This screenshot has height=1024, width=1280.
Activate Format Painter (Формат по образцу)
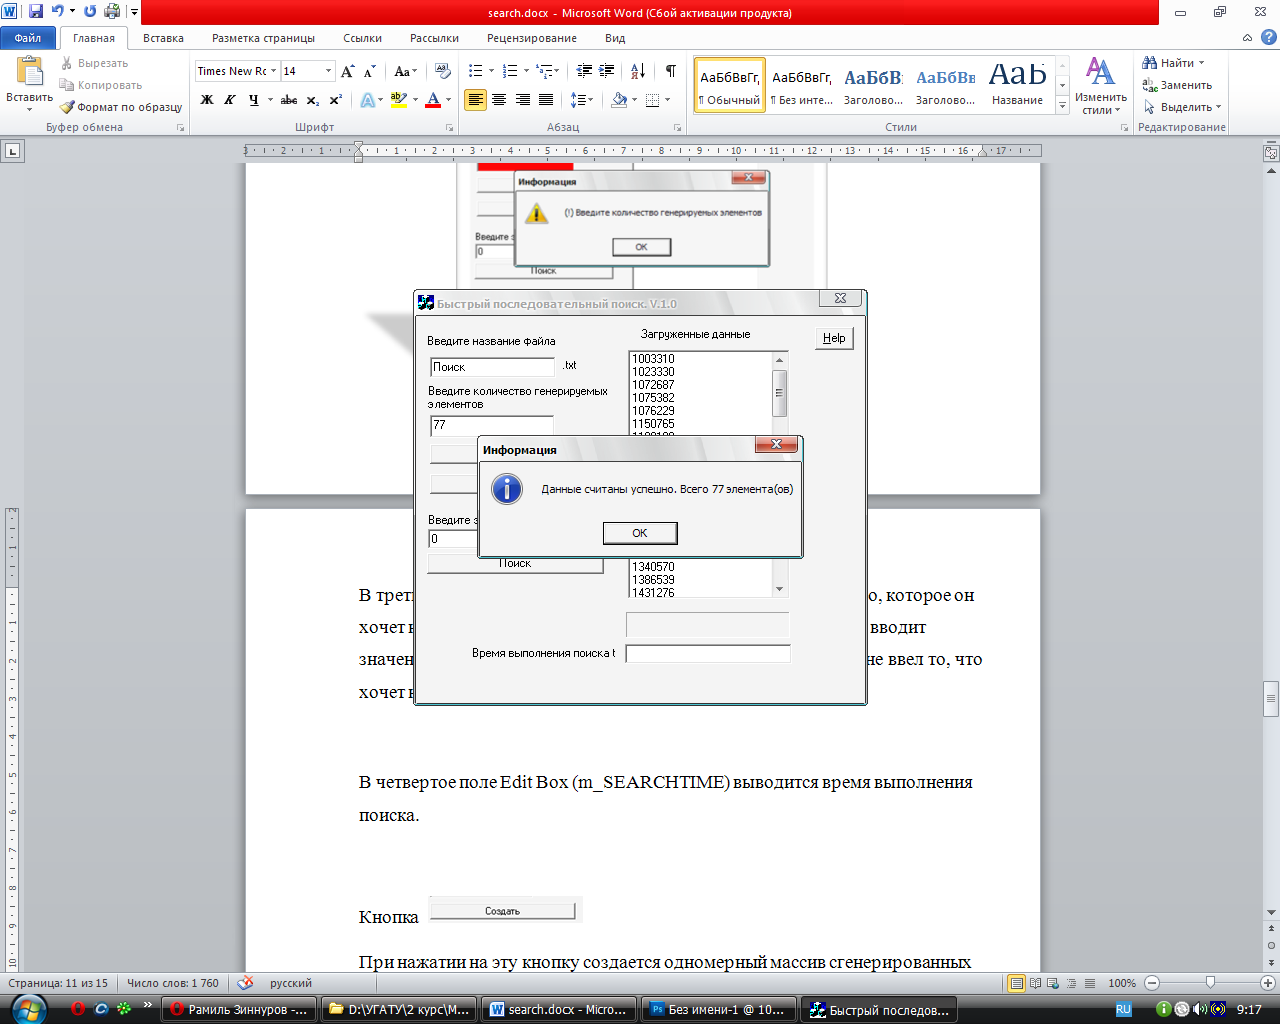pyautogui.click(x=121, y=107)
